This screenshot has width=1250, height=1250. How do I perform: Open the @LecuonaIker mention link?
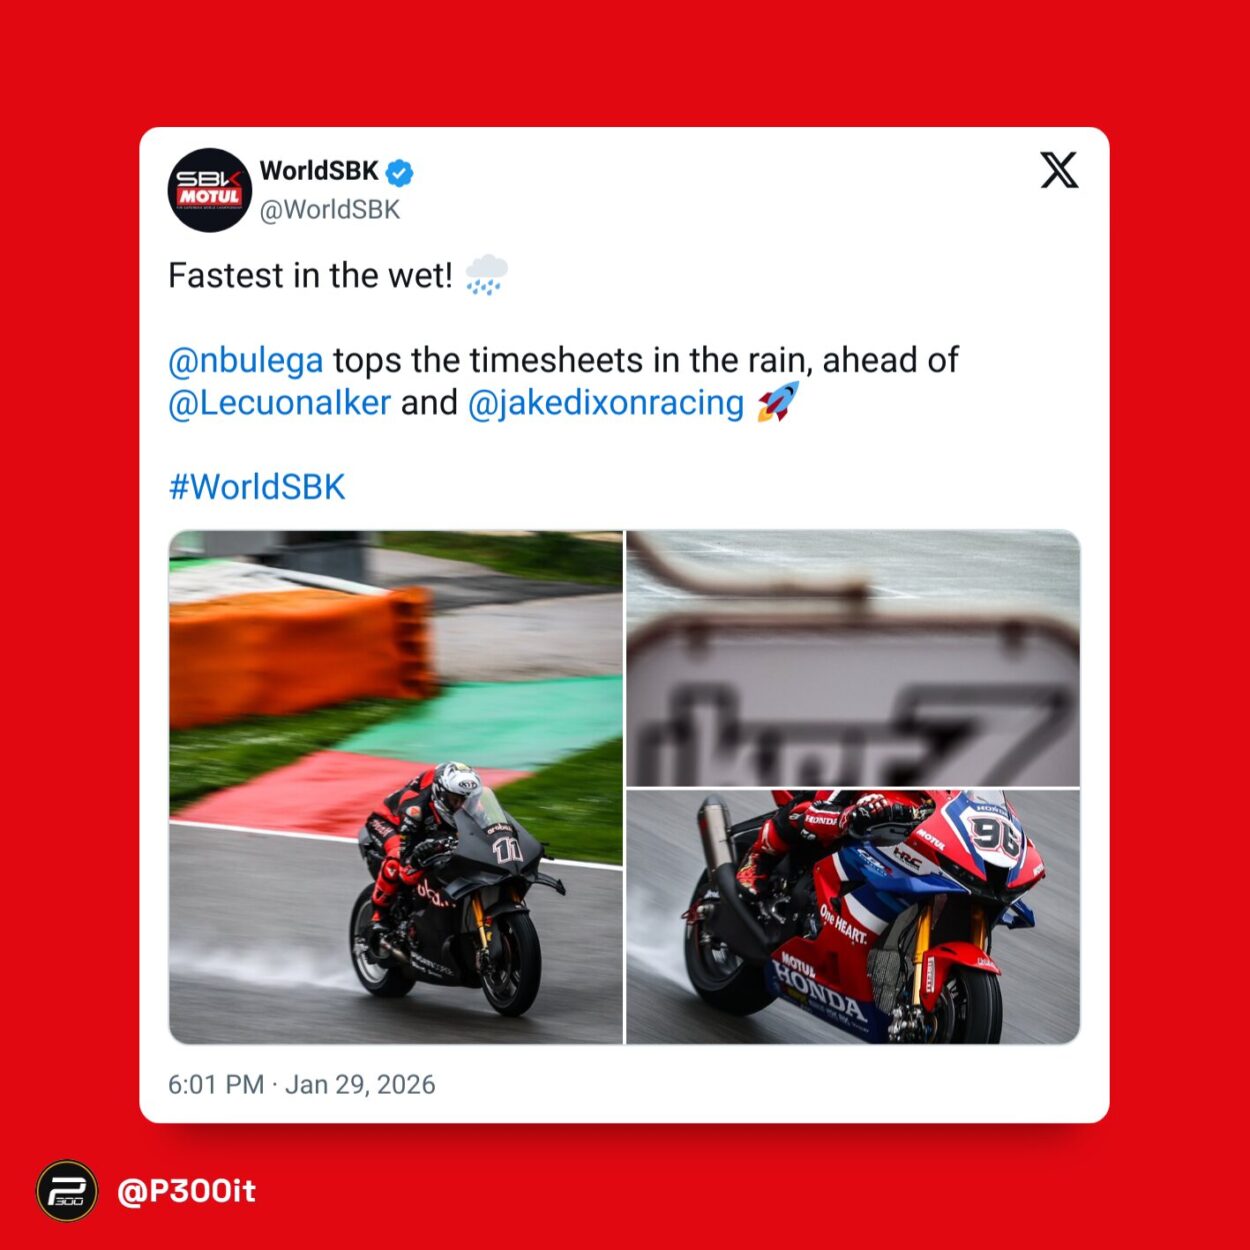279,402
